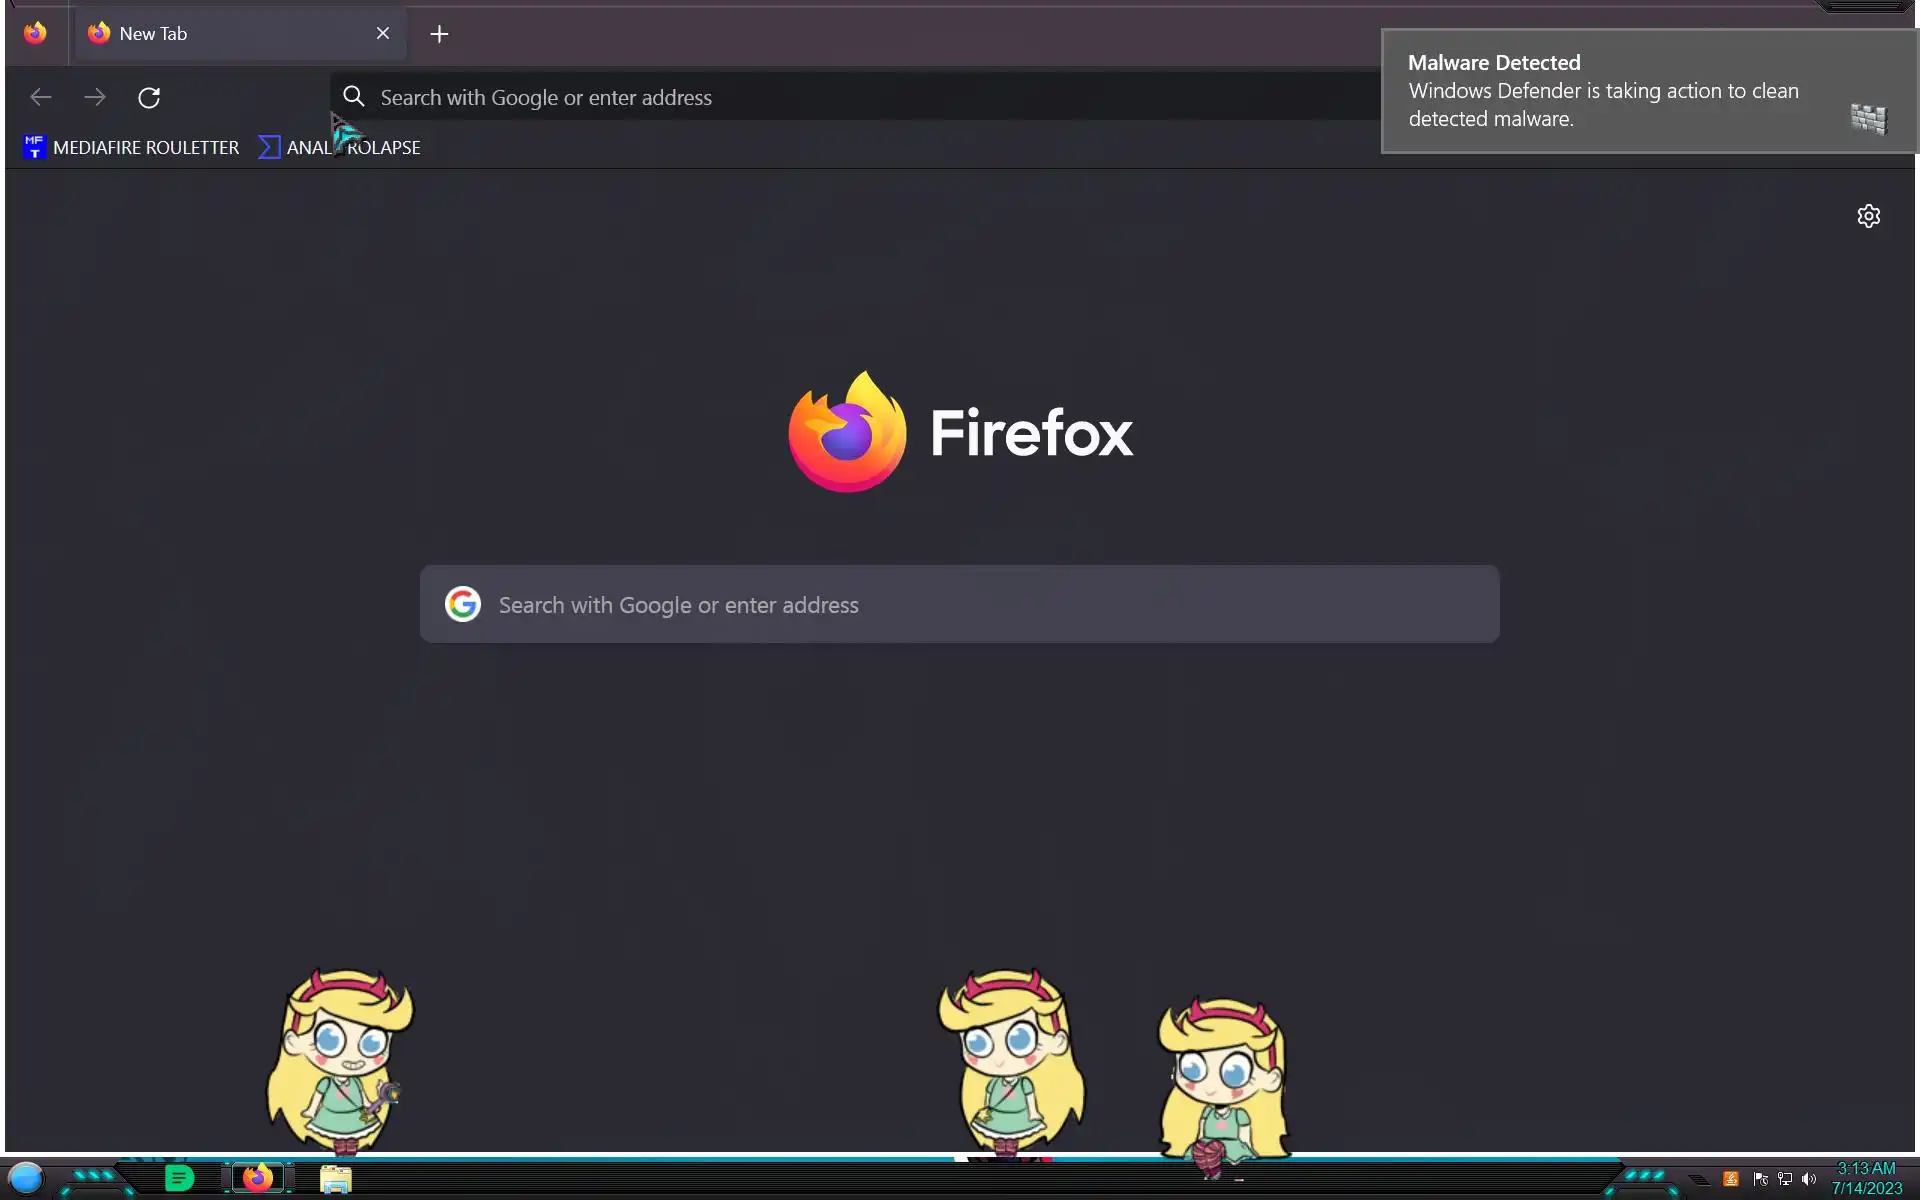
Task: Click the Firefox View icon
Action: point(35,33)
